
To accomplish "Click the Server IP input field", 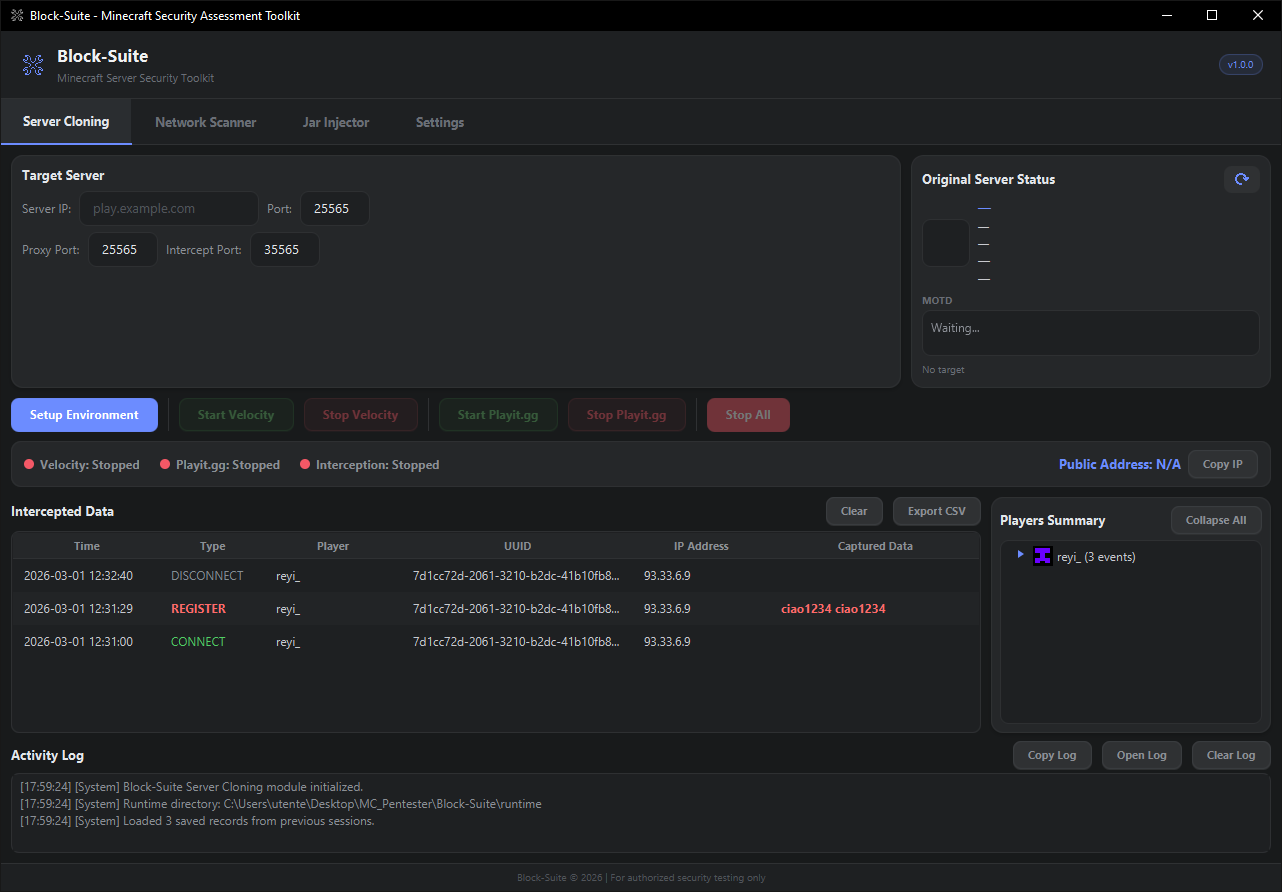I will pos(168,208).
